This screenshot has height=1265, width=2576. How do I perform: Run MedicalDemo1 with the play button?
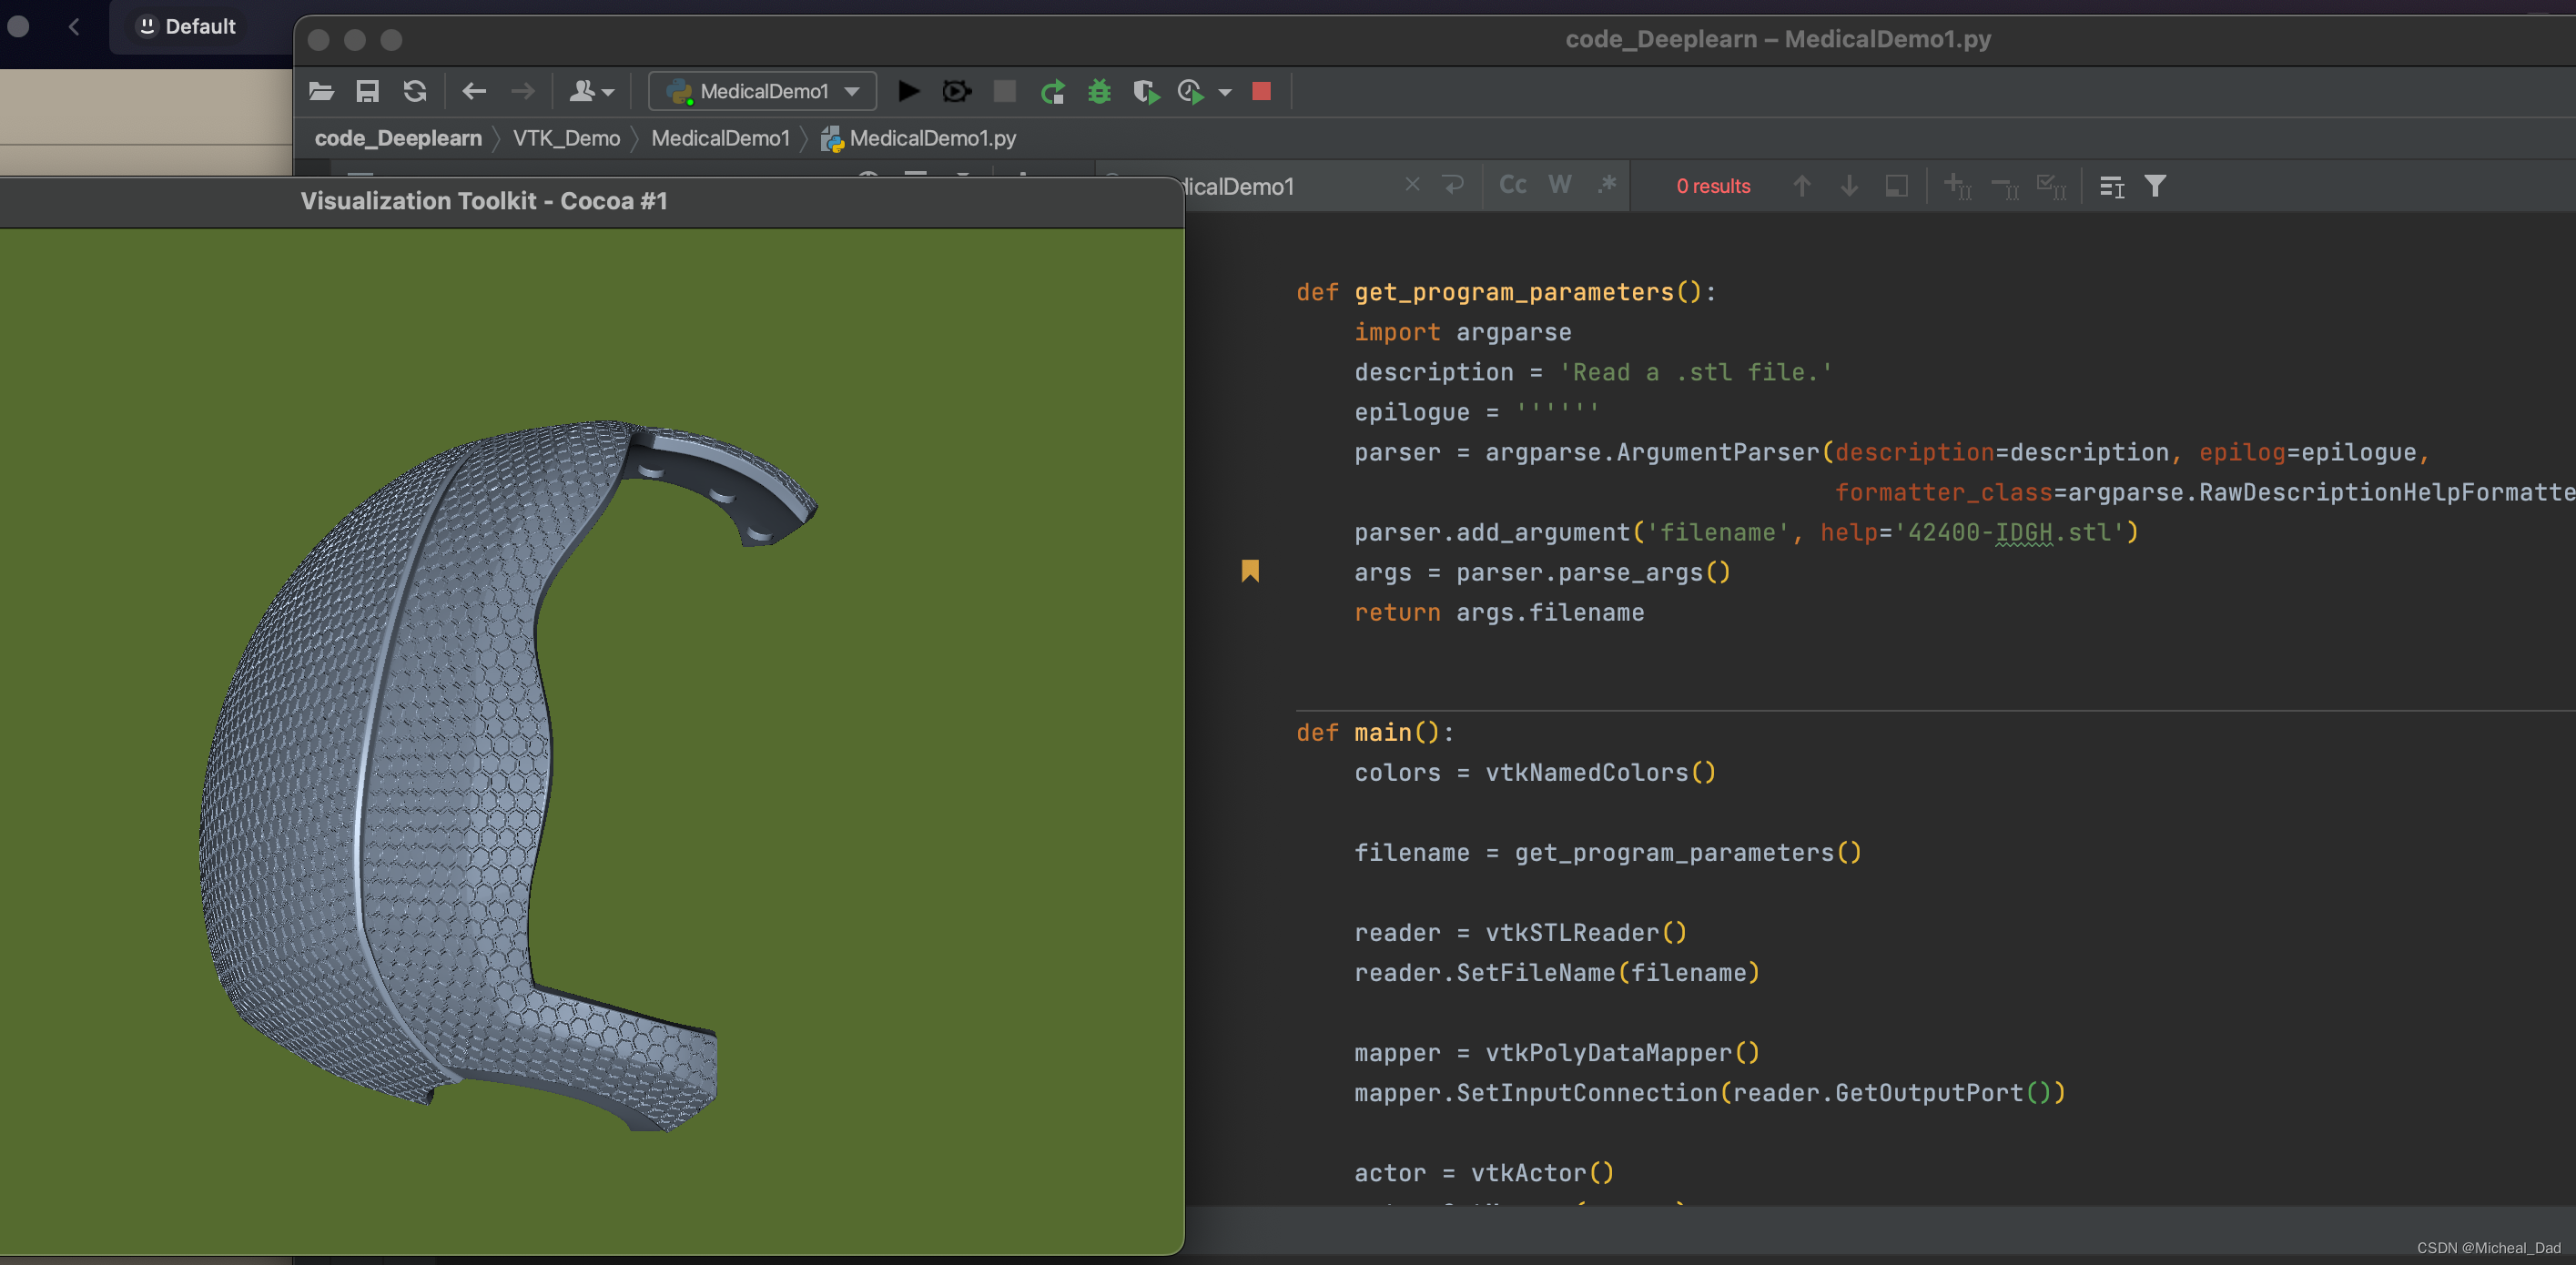point(908,92)
